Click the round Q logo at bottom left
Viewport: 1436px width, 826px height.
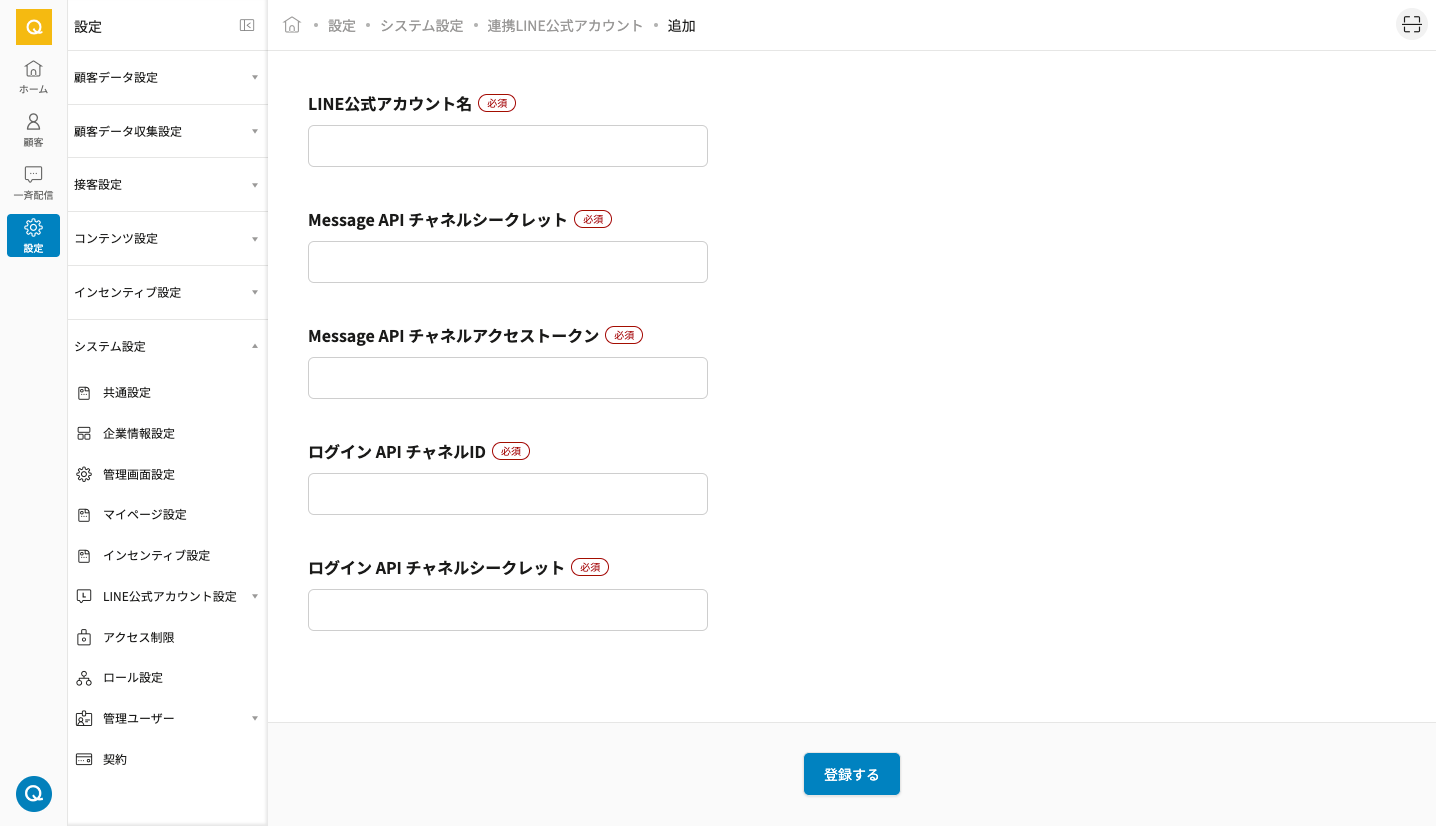point(33,794)
